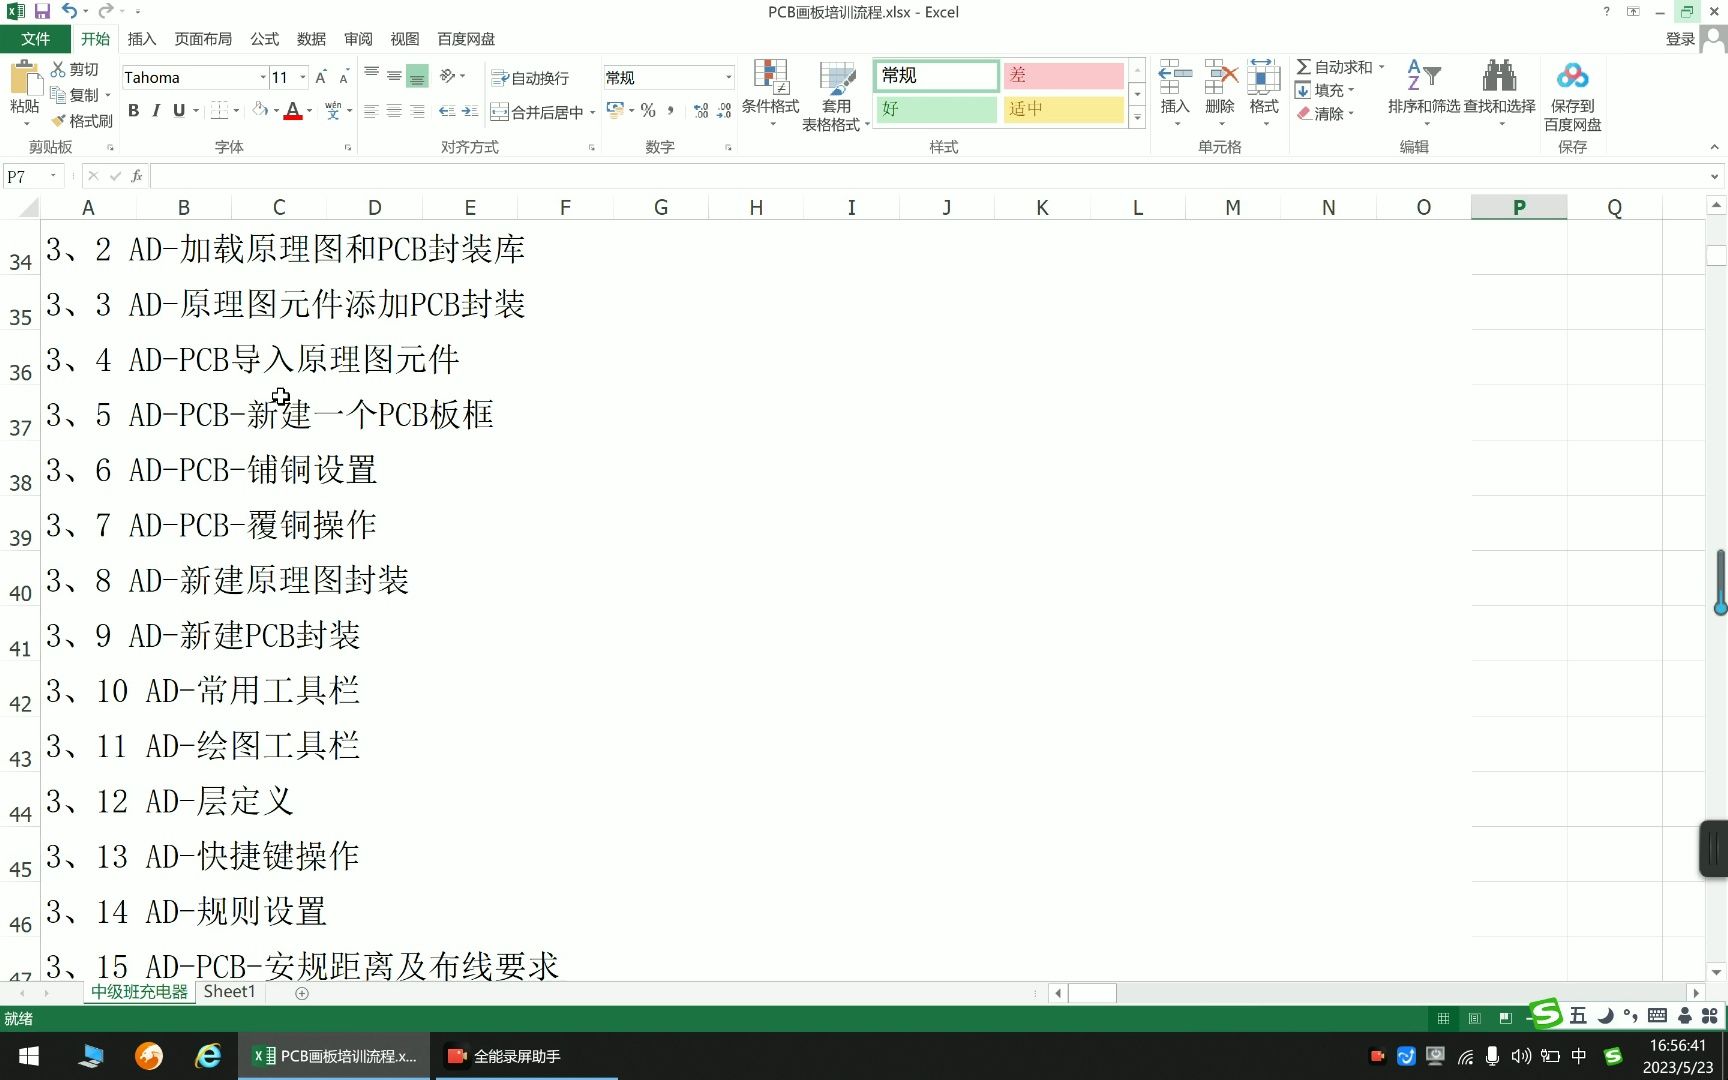The height and width of the screenshot is (1080, 1728).
Task: Open the AutoSum dropdown arrow
Action: click(x=1382, y=67)
